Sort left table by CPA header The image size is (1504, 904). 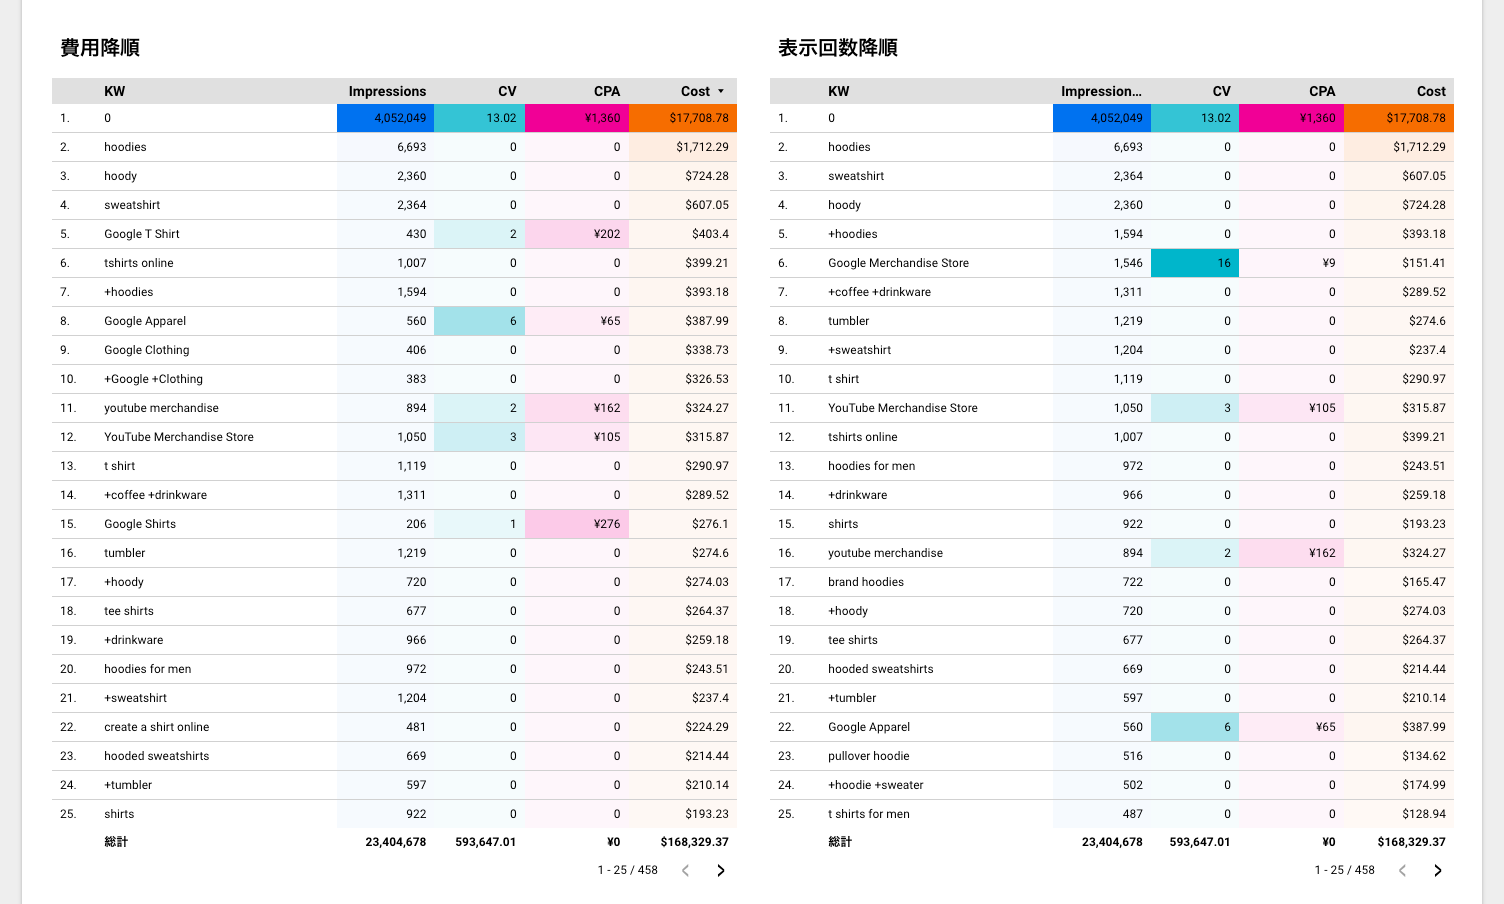coord(607,91)
